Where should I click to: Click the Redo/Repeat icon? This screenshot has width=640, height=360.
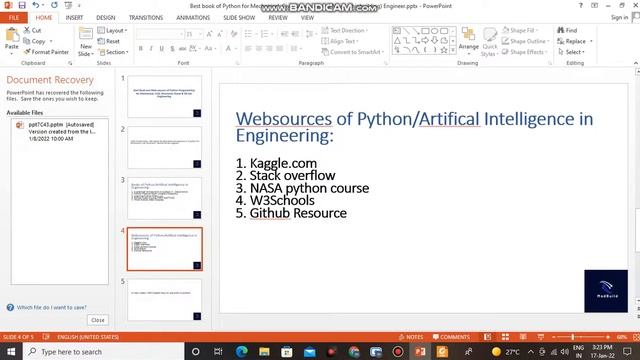pos(54,5)
